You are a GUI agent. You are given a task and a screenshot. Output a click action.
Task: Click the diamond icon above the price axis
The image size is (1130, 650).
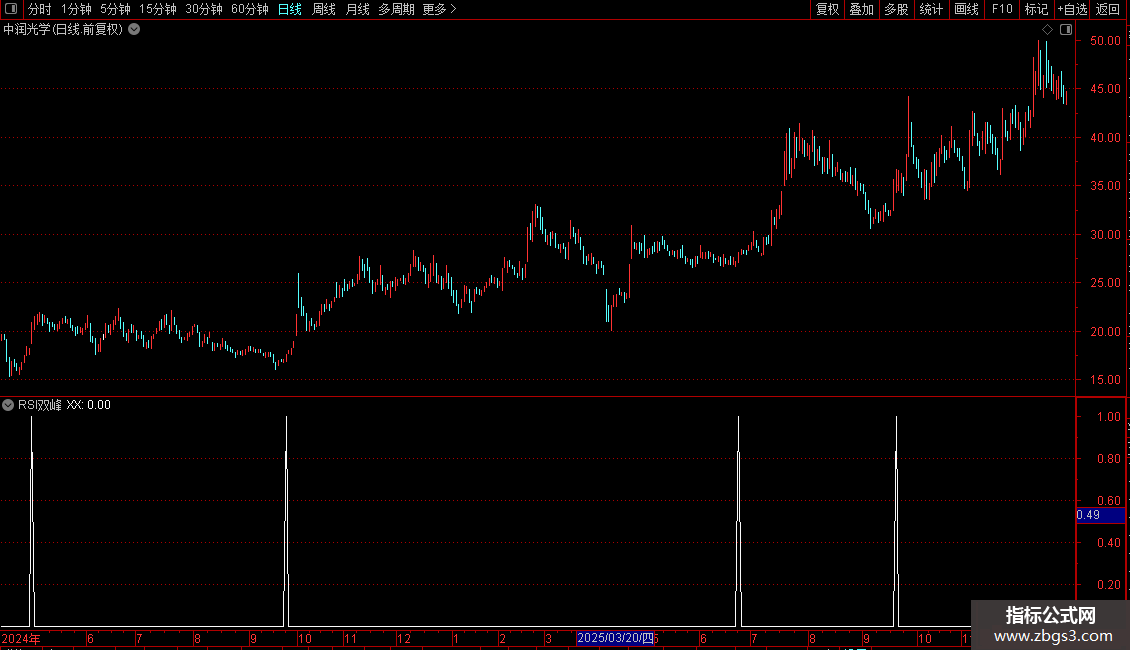pos(1048,30)
